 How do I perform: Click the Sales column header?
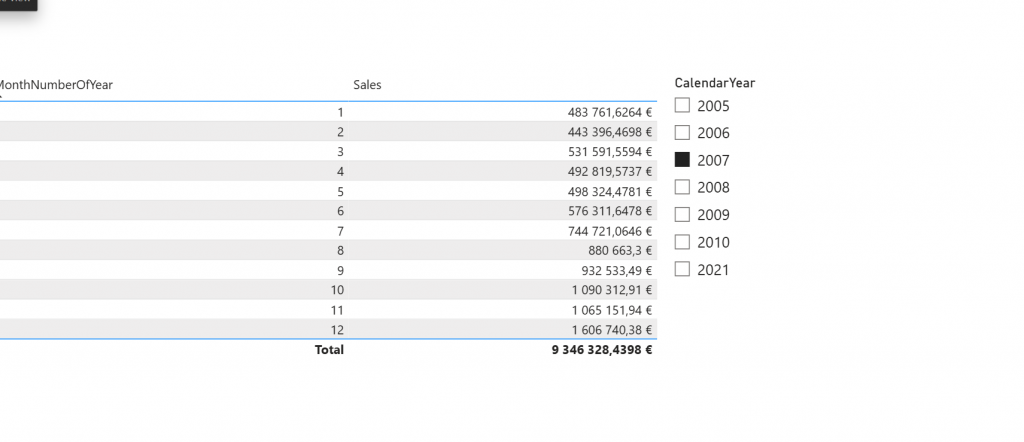(x=367, y=85)
